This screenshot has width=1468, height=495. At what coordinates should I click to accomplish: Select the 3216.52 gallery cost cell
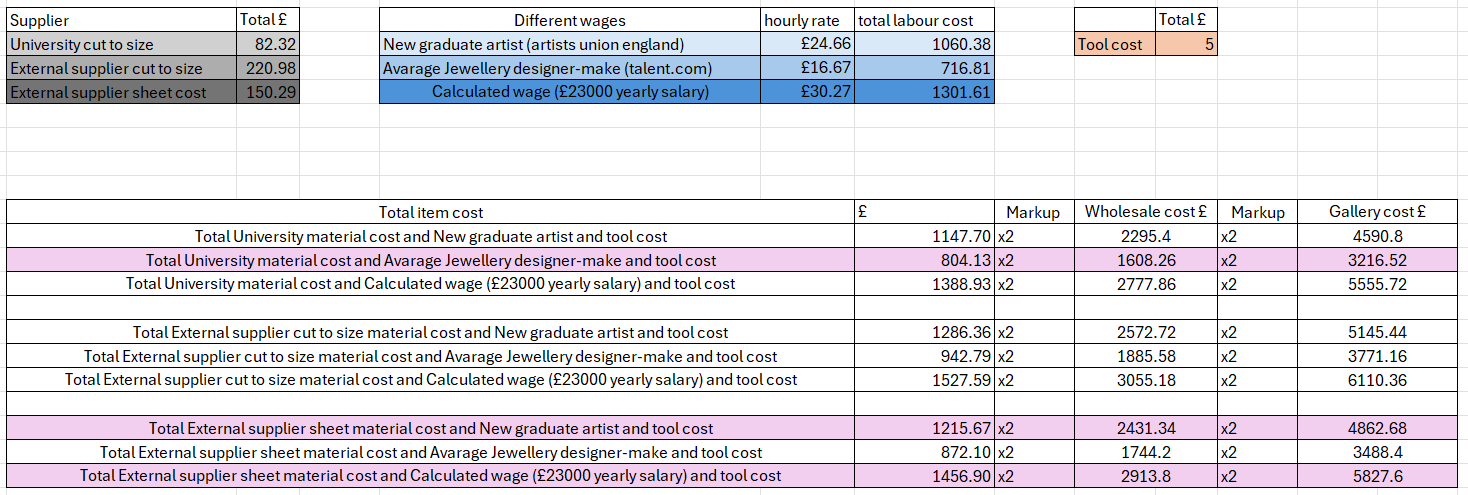pyautogui.click(x=1377, y=260)
